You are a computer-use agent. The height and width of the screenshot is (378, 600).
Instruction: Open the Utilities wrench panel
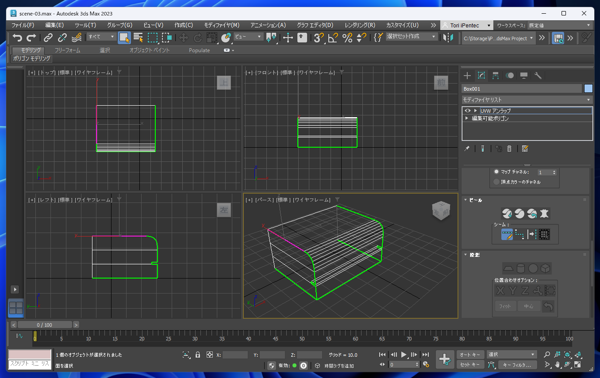click(538, 75)
